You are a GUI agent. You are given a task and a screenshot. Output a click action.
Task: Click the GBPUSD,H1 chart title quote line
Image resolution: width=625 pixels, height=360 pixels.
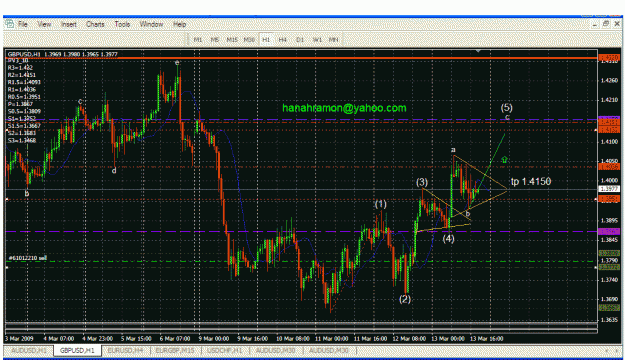[x=63, y=54]
